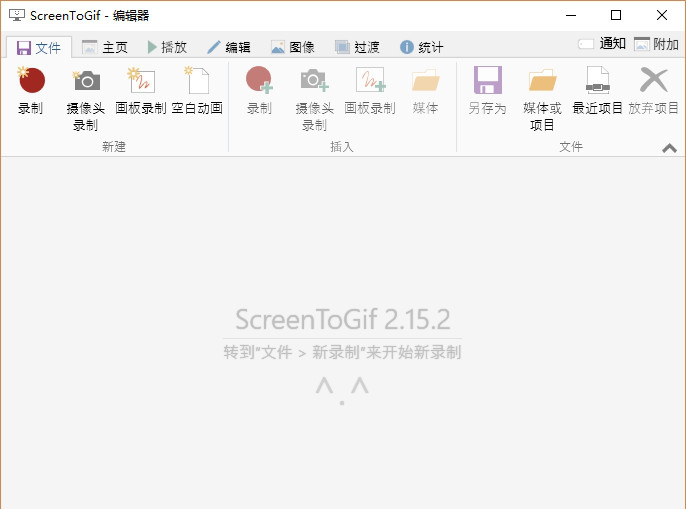Discard the project (放弃项目)
Screen dimensions: 686x529
pos(653,91)
